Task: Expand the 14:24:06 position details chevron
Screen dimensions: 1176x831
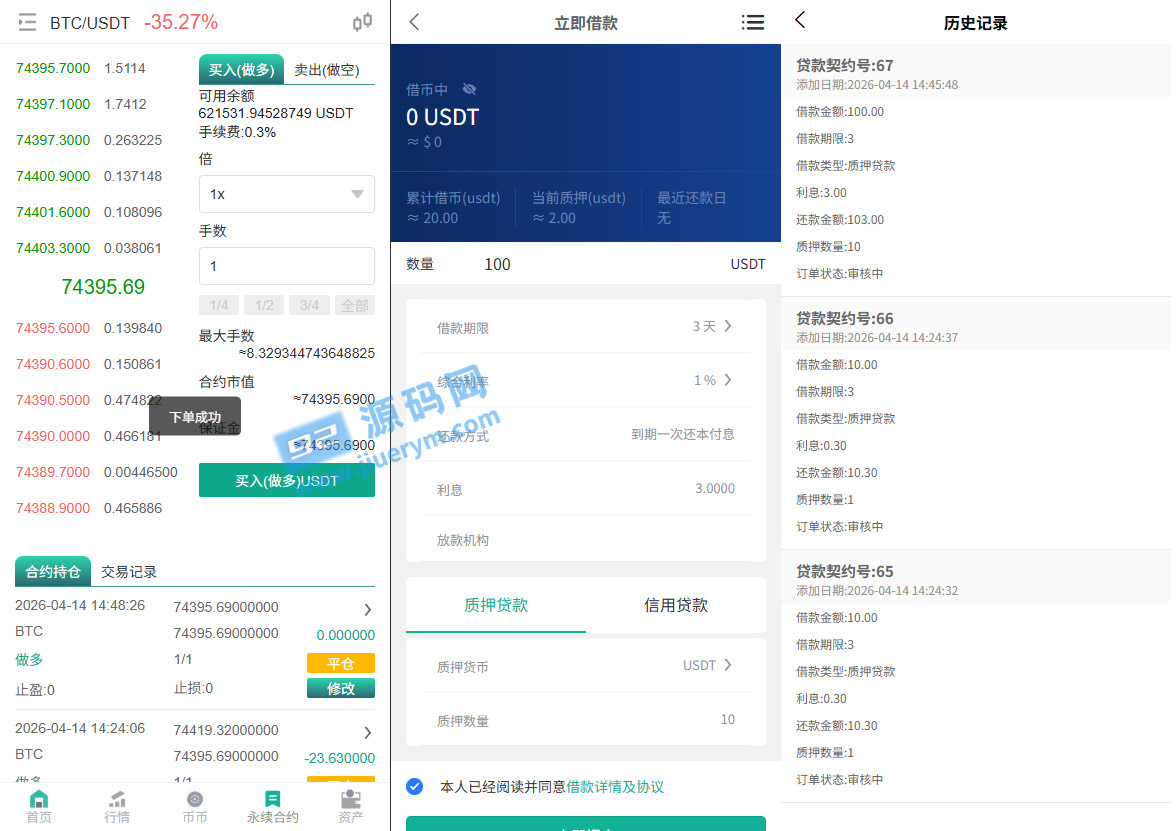Action: tap(368, 733)
